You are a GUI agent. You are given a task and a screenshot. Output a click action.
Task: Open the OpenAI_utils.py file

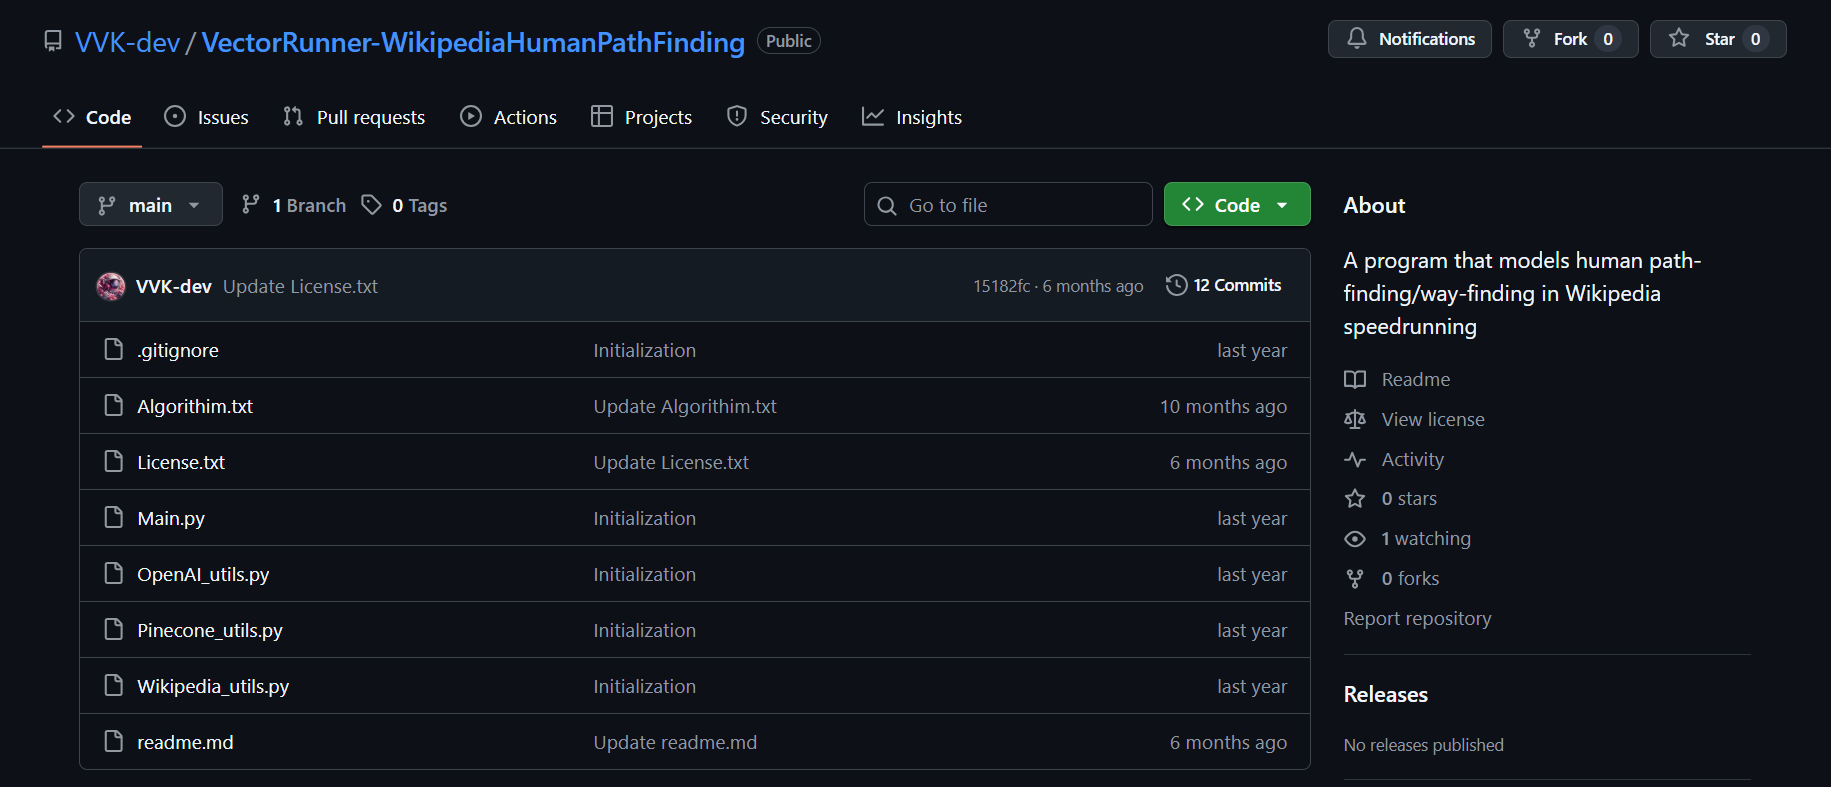click(203, 574)
